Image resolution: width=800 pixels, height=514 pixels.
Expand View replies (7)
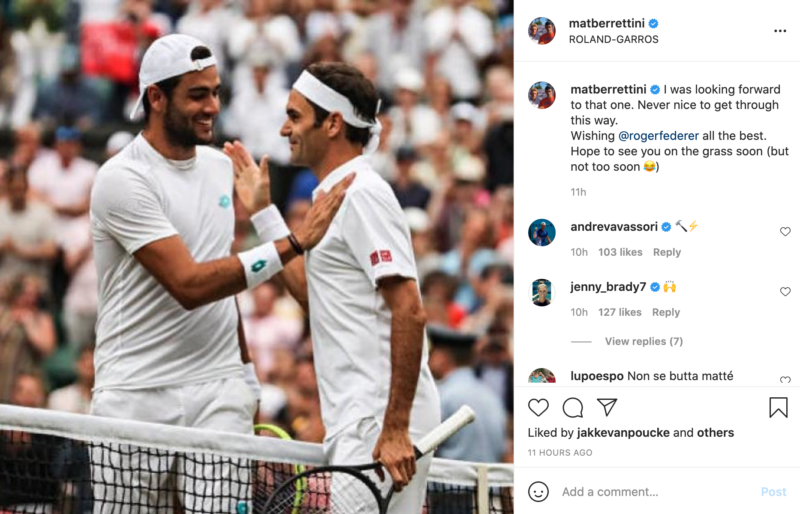pyautogui.click(x=643, y=341)
